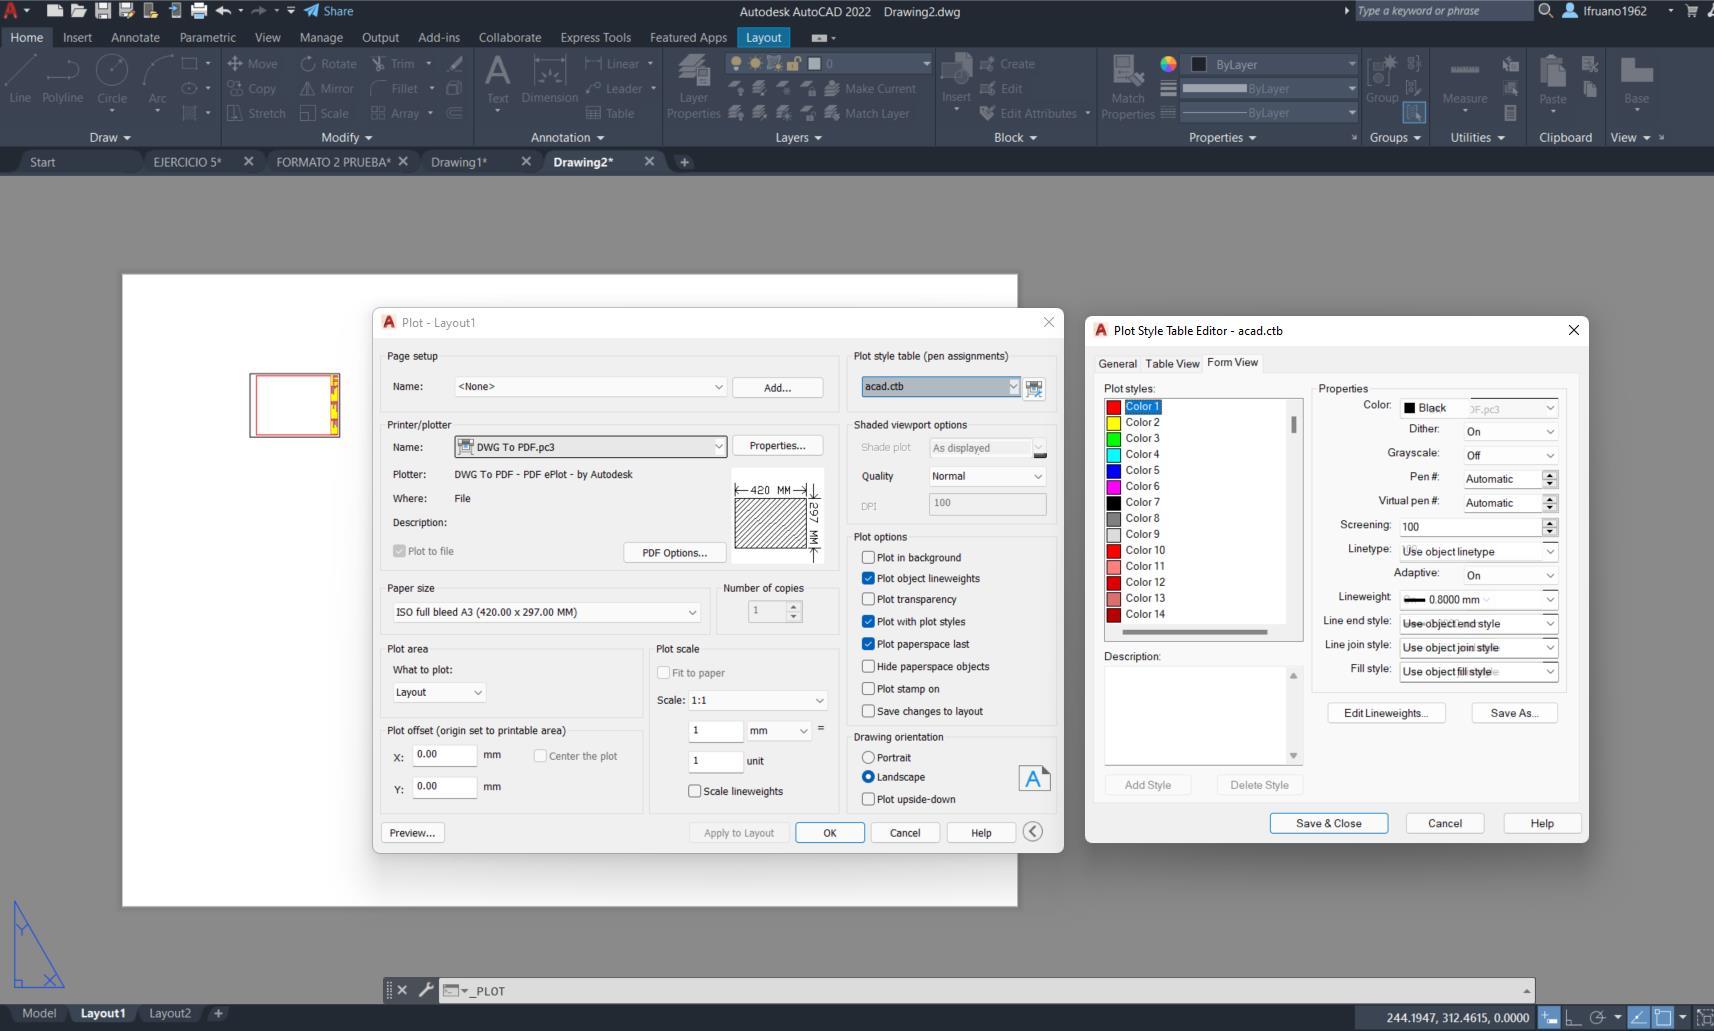The width and height of the screenshot is (1714, 1031).
Task: Uncheck Plot object lineweights
Action: pyautogui.click(x=868, y=579)
